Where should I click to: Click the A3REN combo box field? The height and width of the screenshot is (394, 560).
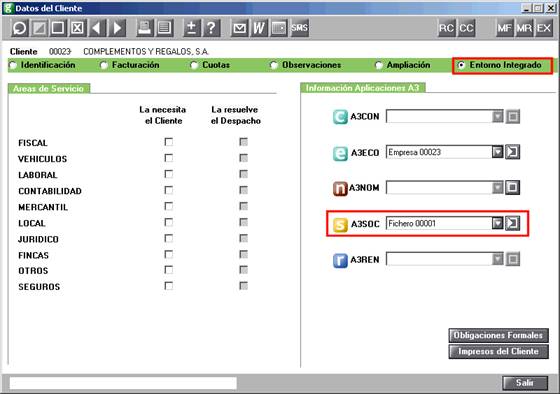445,259
